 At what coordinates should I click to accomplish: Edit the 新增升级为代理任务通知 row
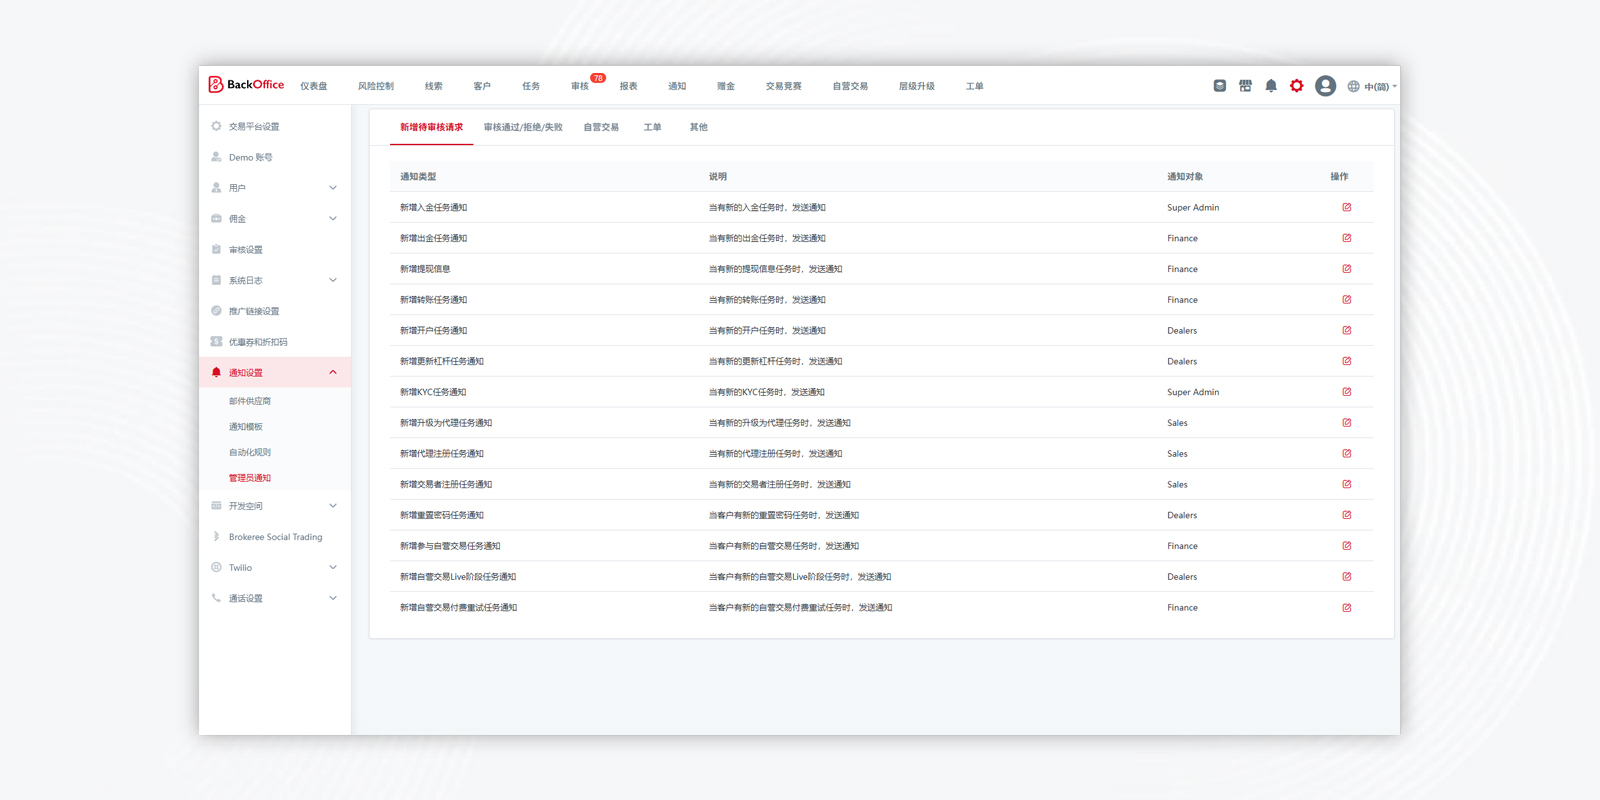click(x=1347, y=423)
